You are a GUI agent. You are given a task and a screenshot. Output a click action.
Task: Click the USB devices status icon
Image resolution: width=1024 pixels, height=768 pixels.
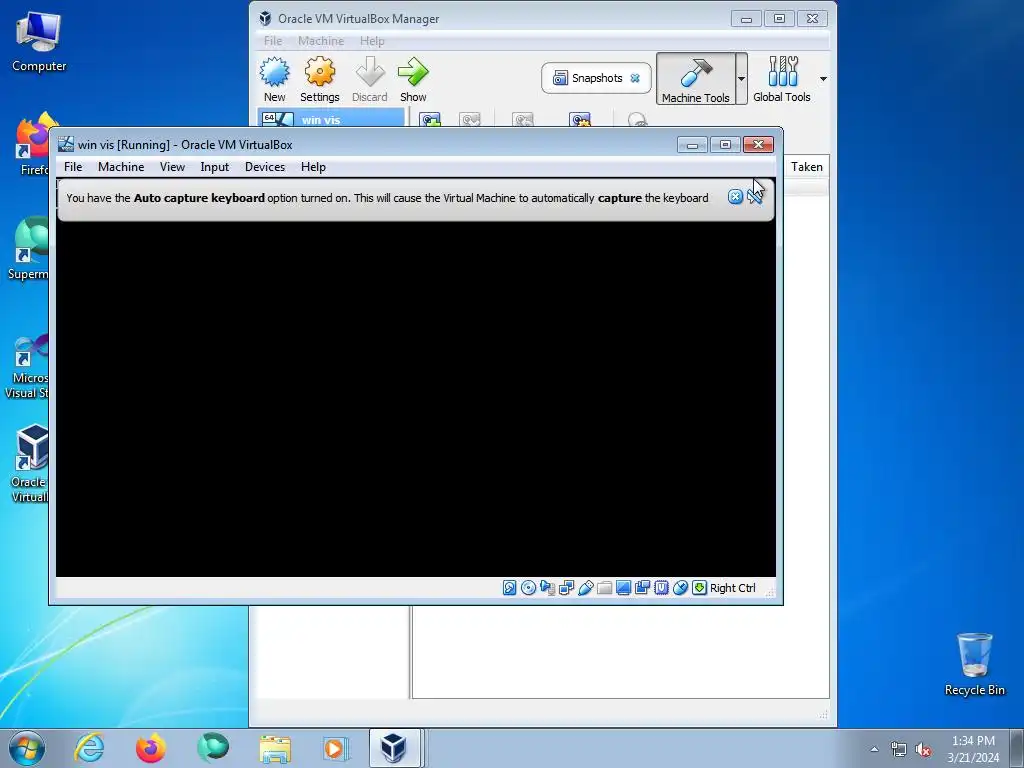(585, 588)
